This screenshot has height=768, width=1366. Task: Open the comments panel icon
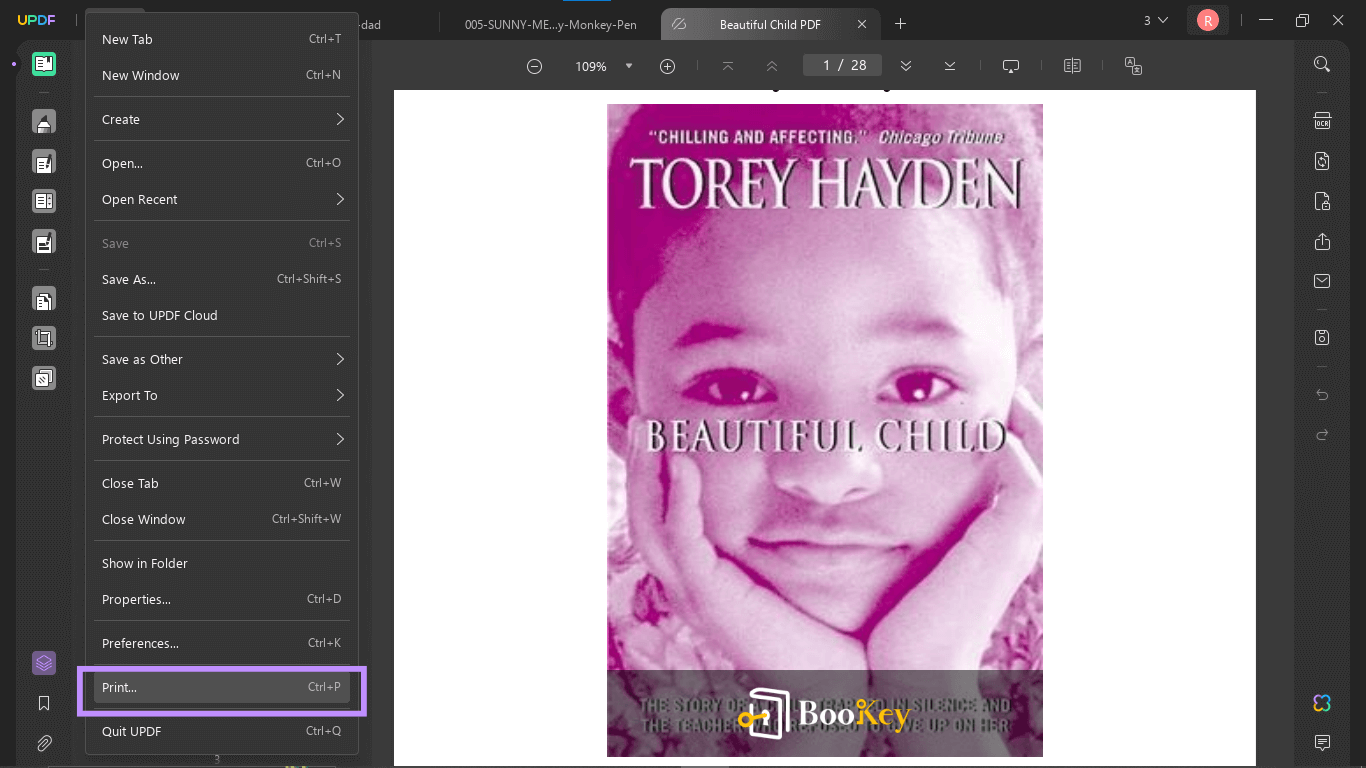tap(1322, 742)
